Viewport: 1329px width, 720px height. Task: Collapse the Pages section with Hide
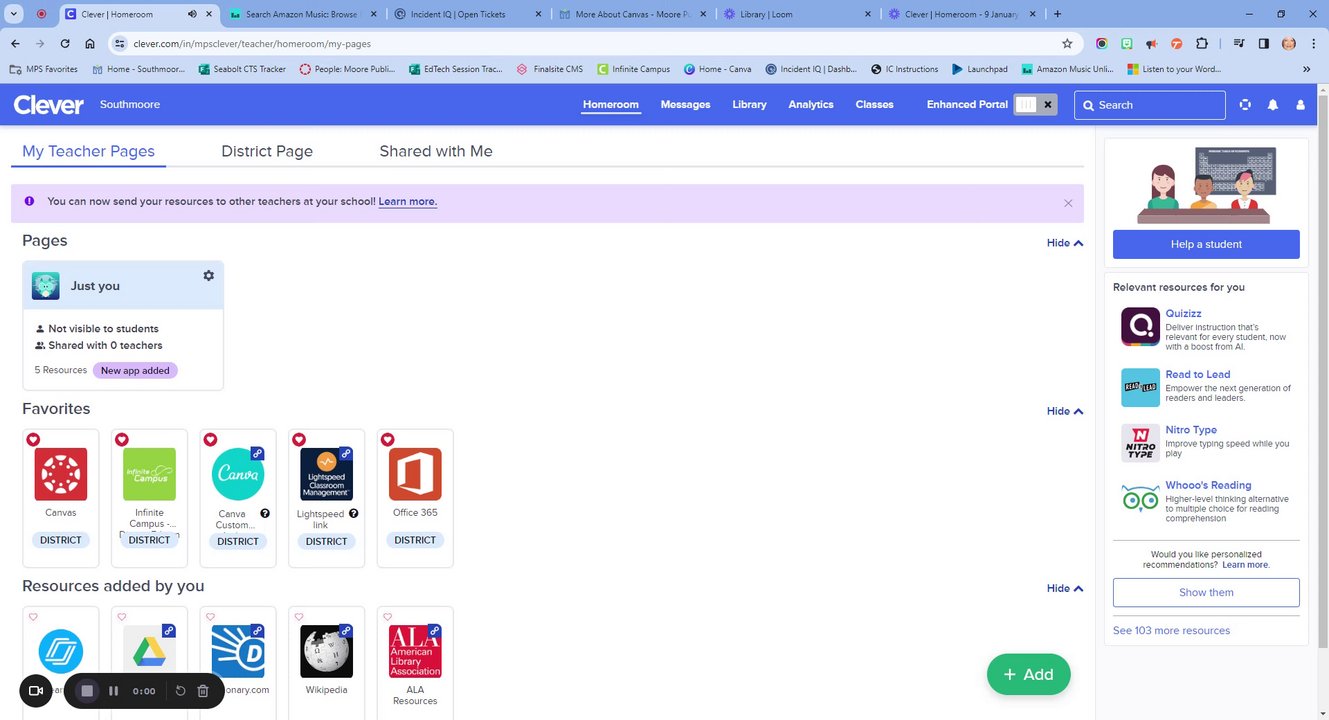pos(1065,243)
